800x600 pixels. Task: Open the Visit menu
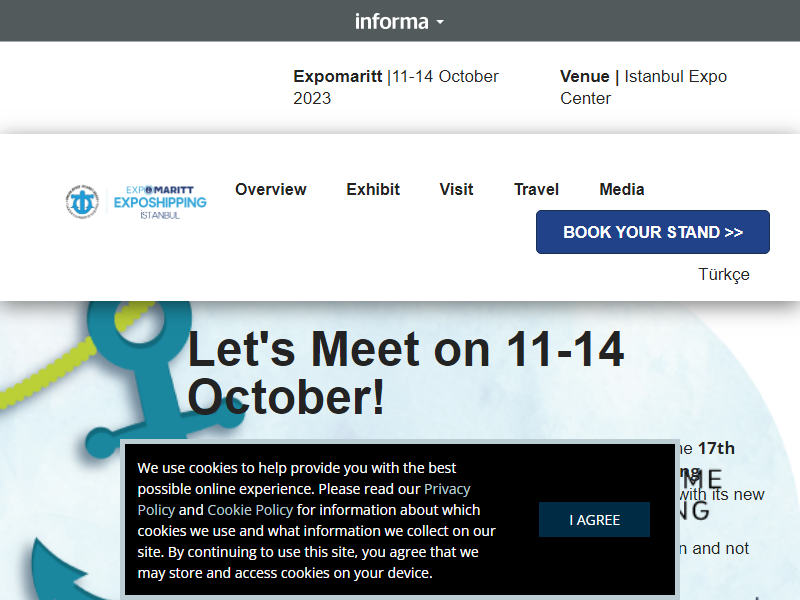coord(456,189)
